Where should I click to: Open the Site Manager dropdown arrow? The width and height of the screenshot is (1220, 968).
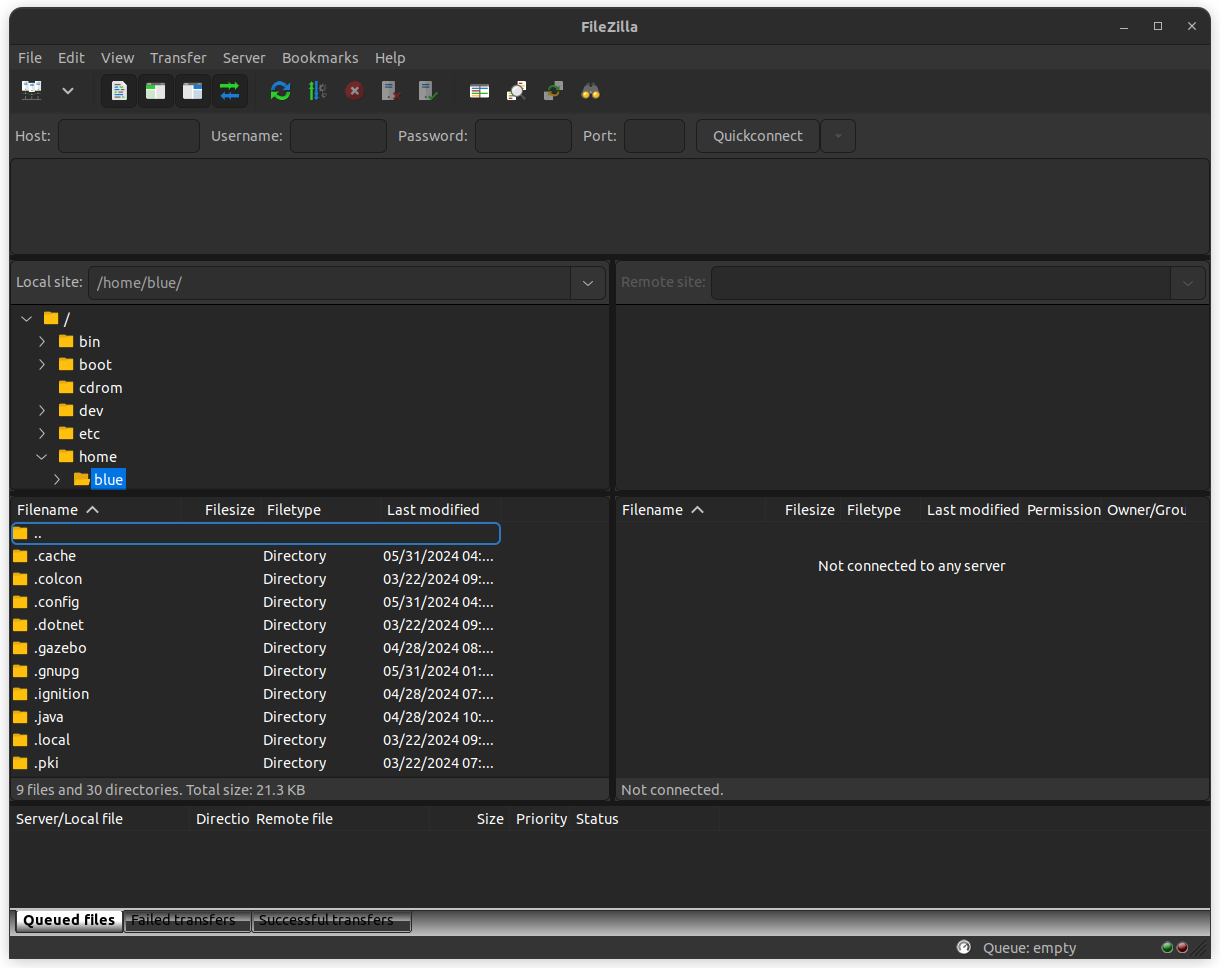coord(68,91)
